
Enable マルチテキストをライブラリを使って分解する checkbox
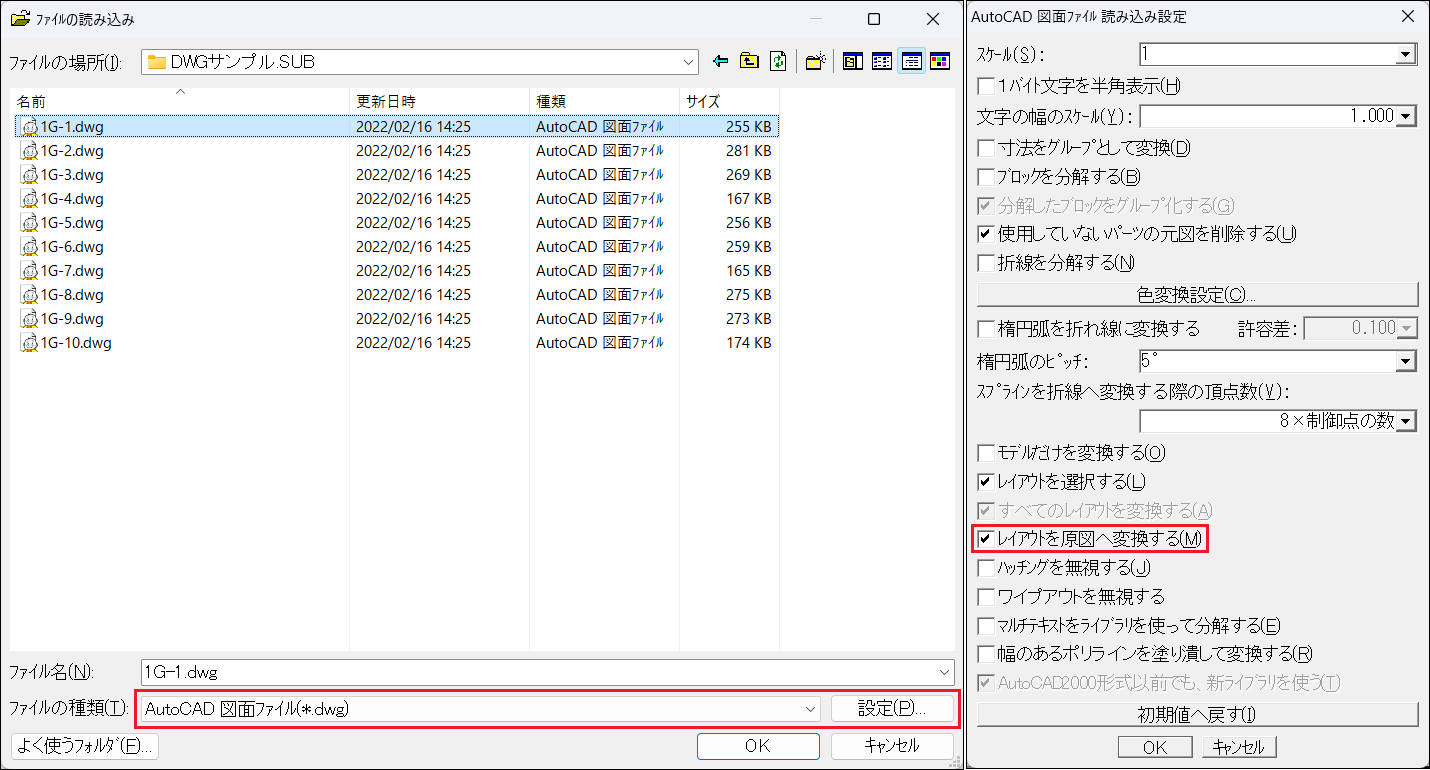[986, 626]
